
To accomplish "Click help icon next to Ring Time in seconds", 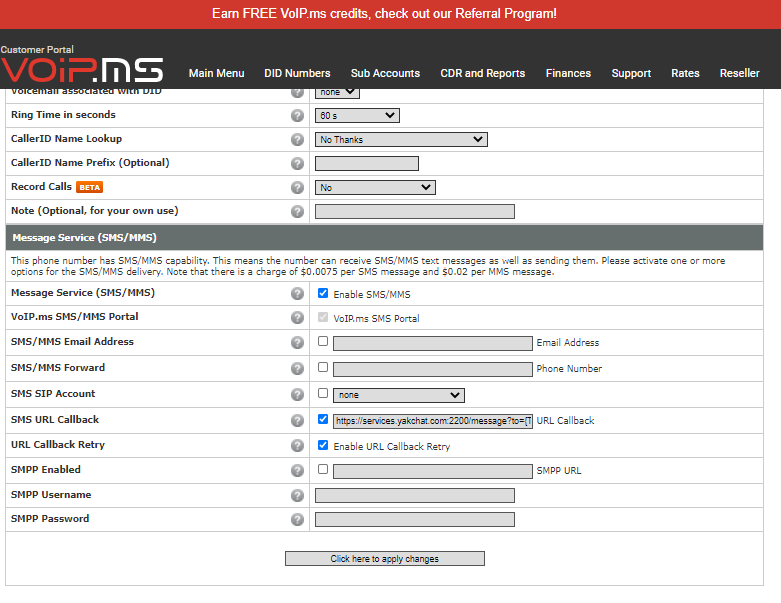I will (x=297, y=116).
